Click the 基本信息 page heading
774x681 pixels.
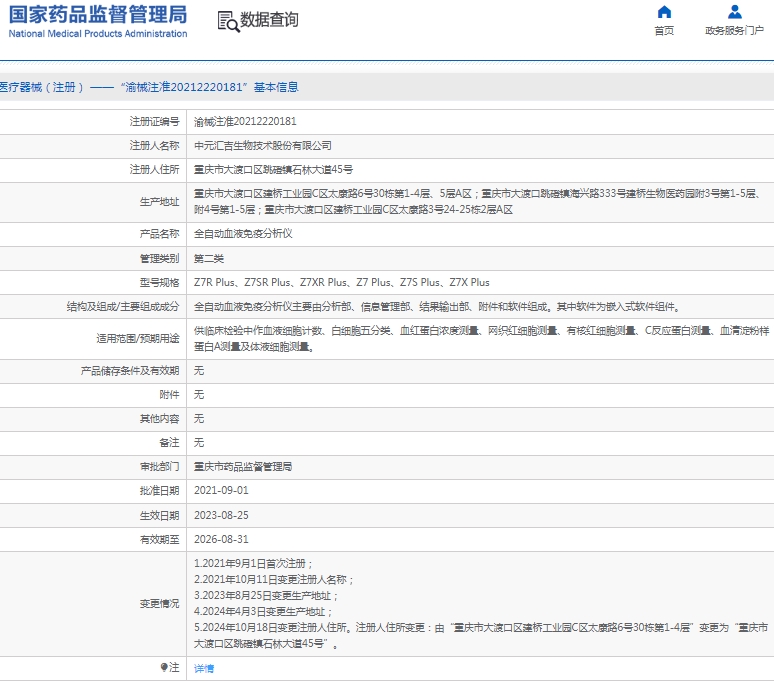point(276,87)
